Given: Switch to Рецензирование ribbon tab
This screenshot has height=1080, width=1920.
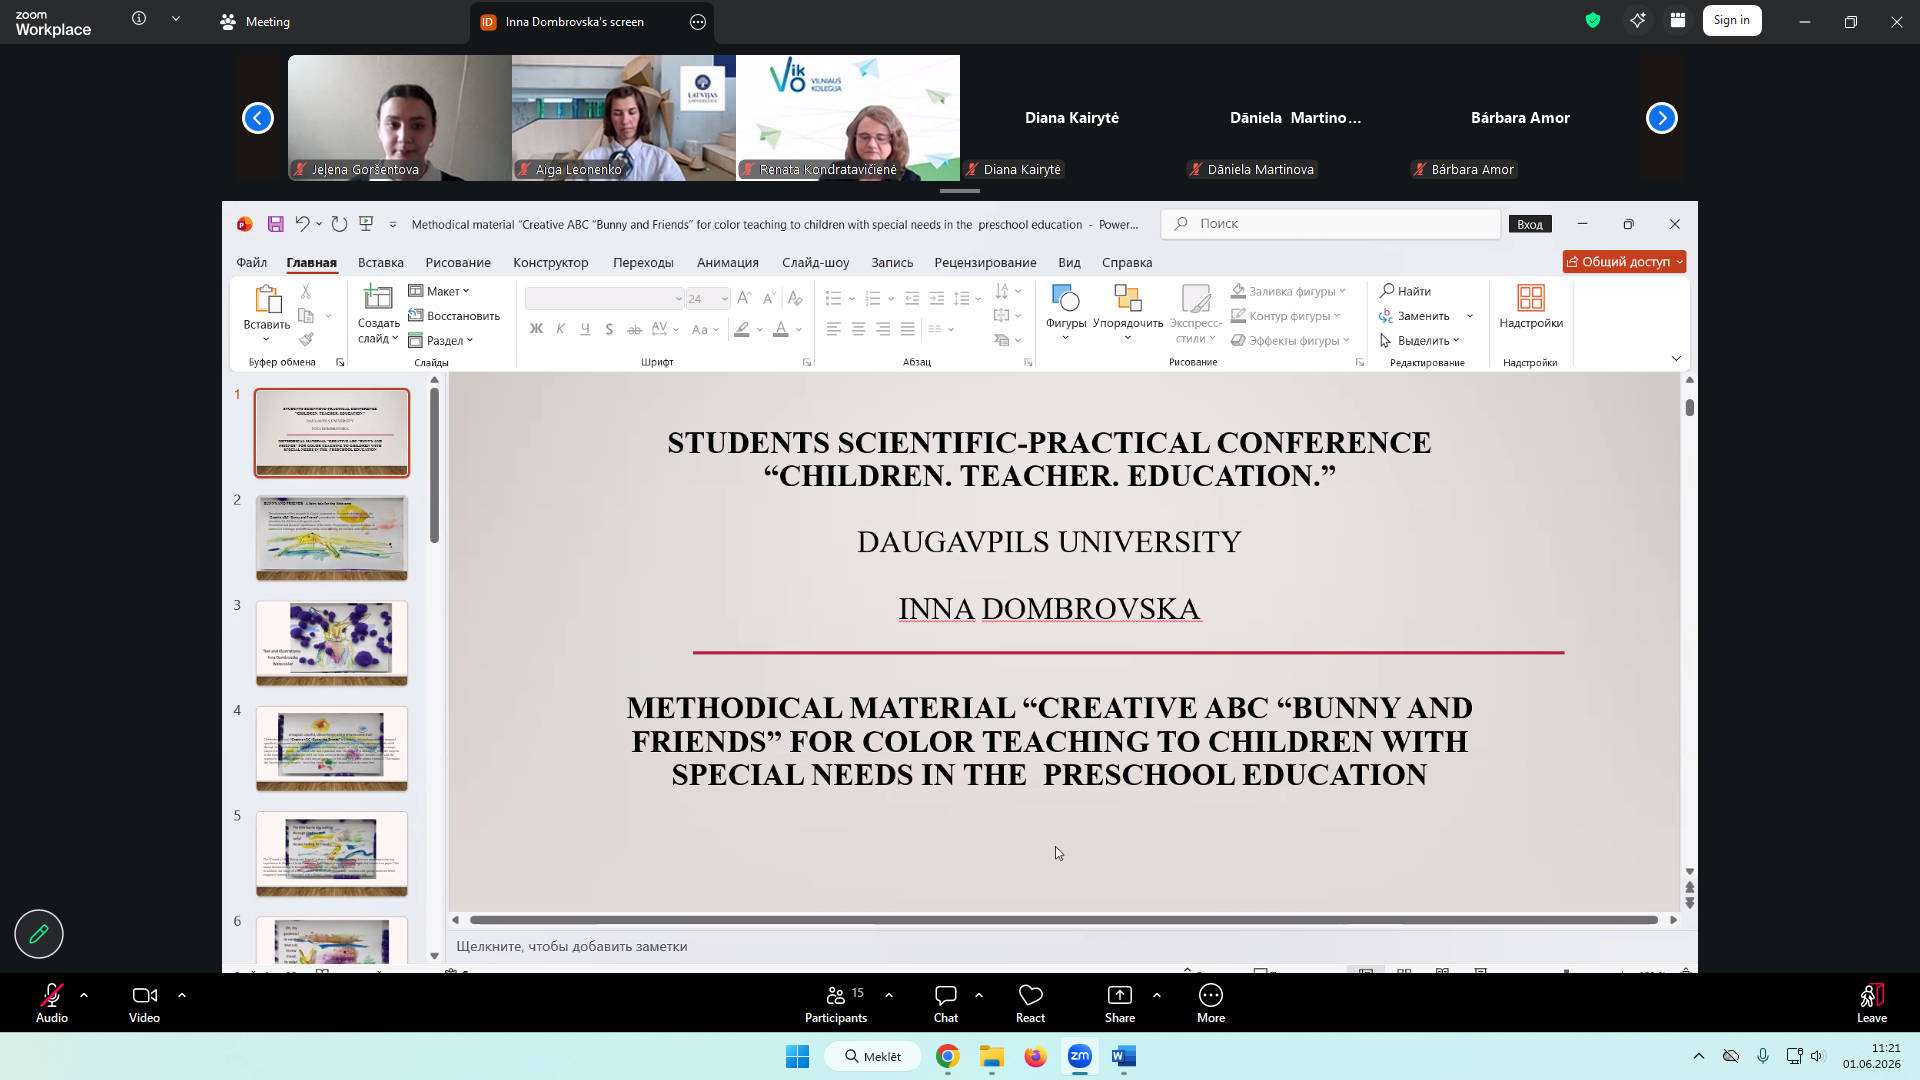Looking at the screenshot, I should pos(985,262).
